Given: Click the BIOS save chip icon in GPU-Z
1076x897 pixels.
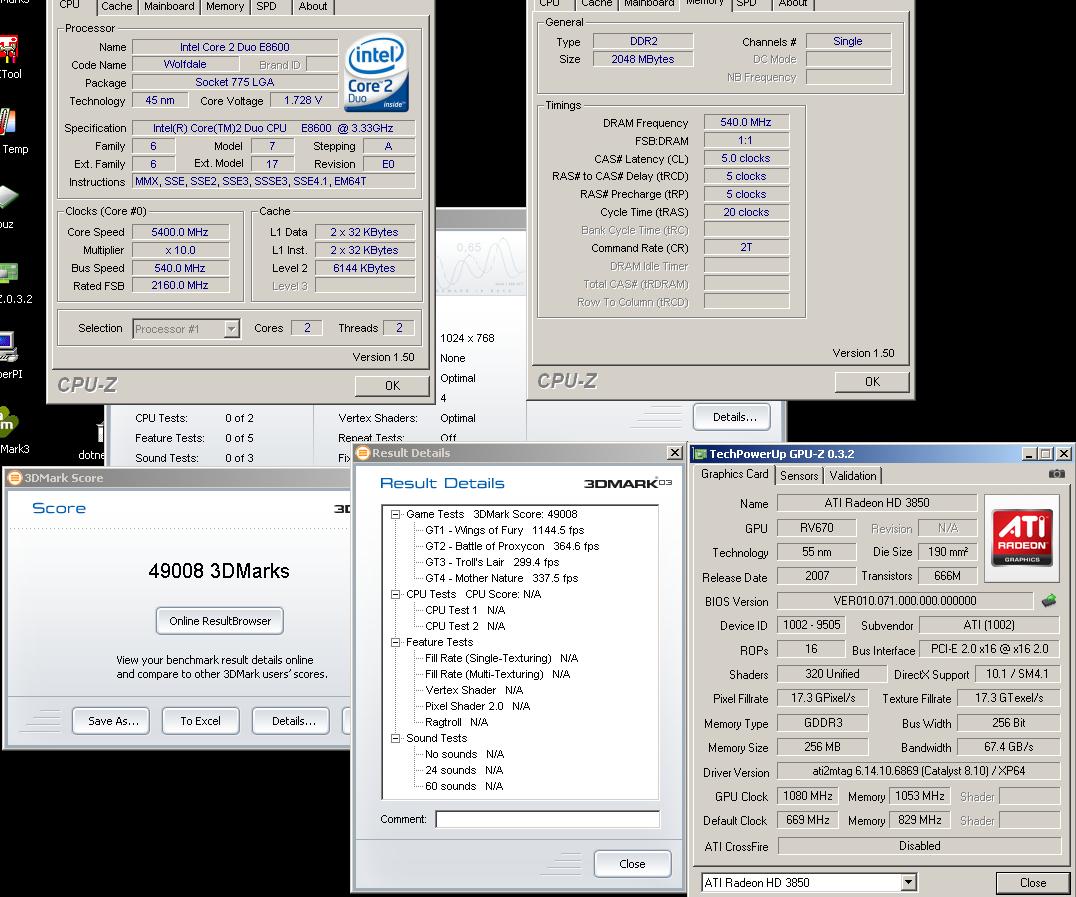Looking at the screenshot, I should [x=1049, y=601].
